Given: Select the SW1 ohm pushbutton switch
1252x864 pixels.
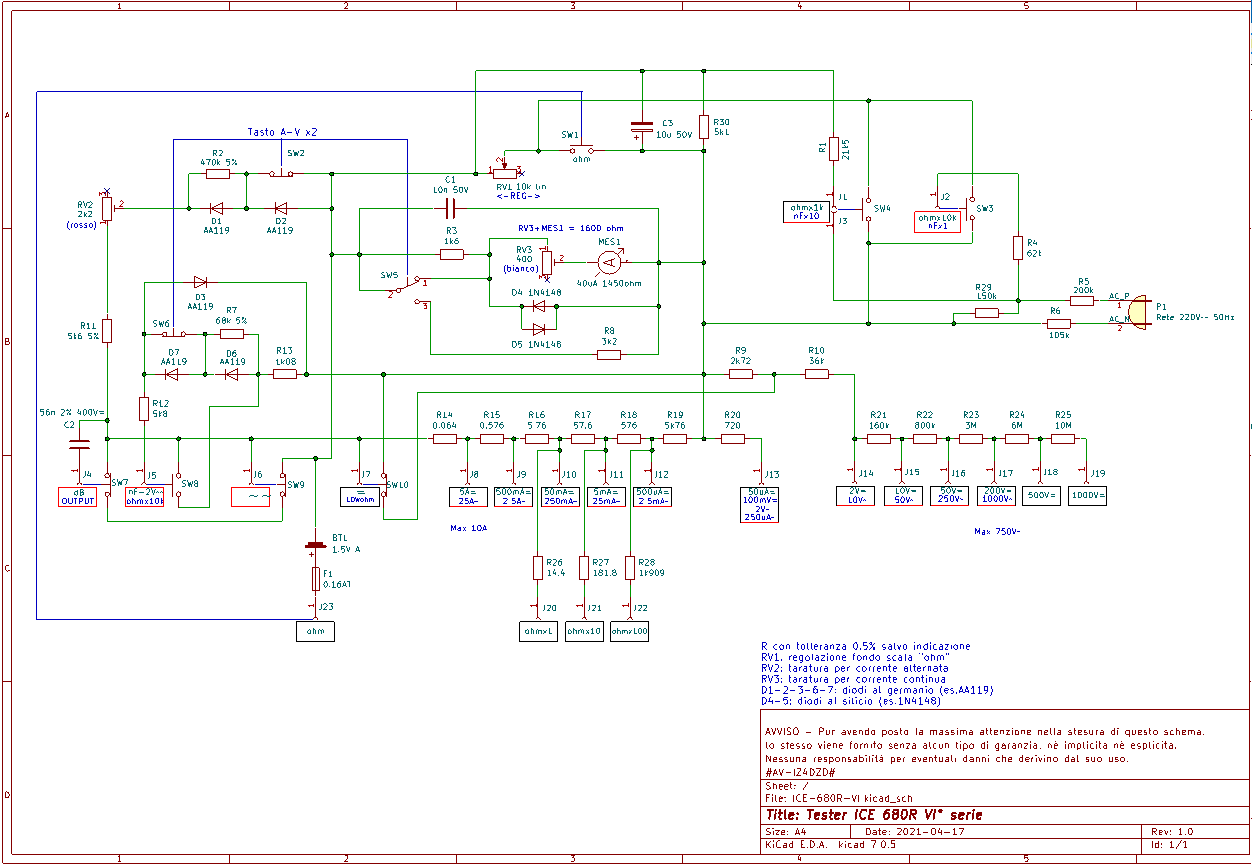Looking at the screenshot, I should coord(580,150).
